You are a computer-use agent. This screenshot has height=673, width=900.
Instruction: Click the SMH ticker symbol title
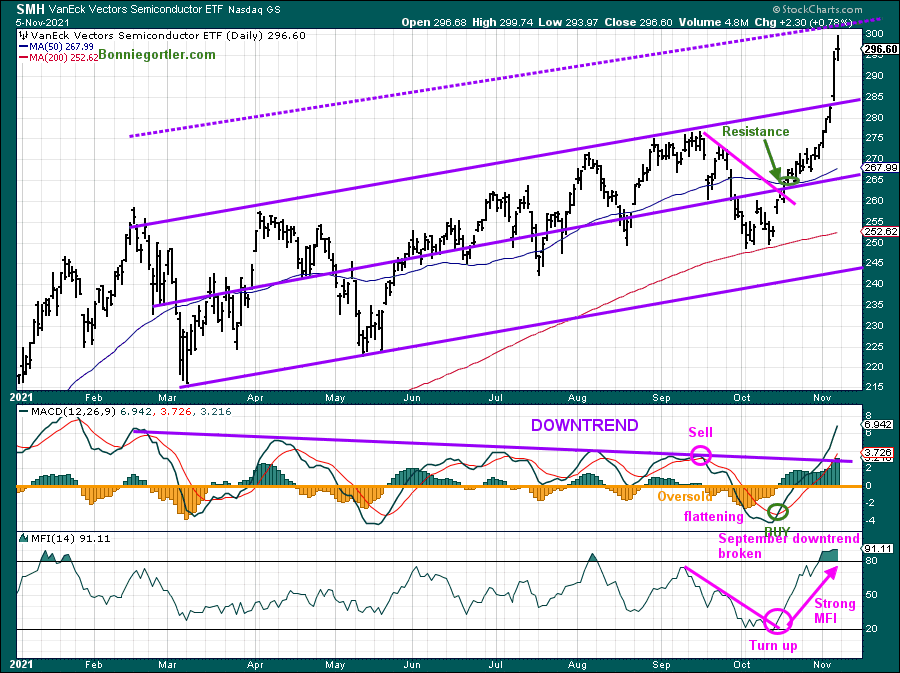(30, 9)
